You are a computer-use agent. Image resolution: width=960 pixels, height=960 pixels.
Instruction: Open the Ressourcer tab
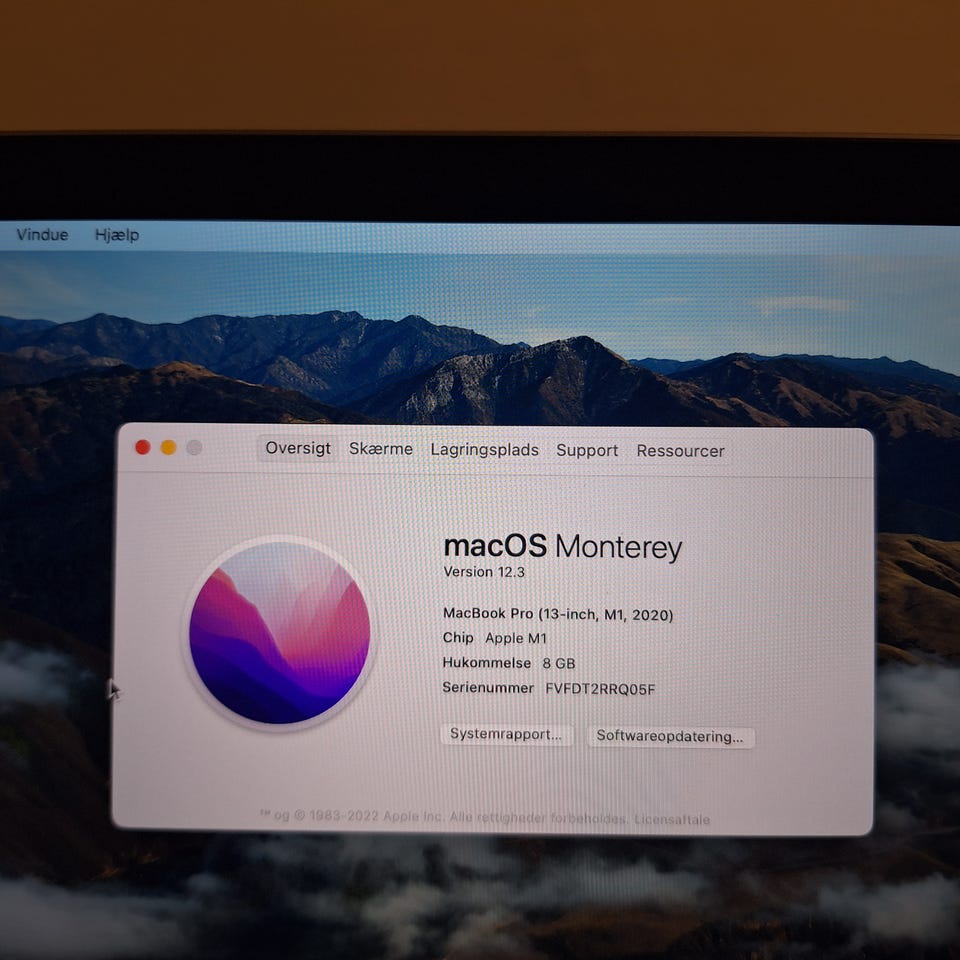680,451
